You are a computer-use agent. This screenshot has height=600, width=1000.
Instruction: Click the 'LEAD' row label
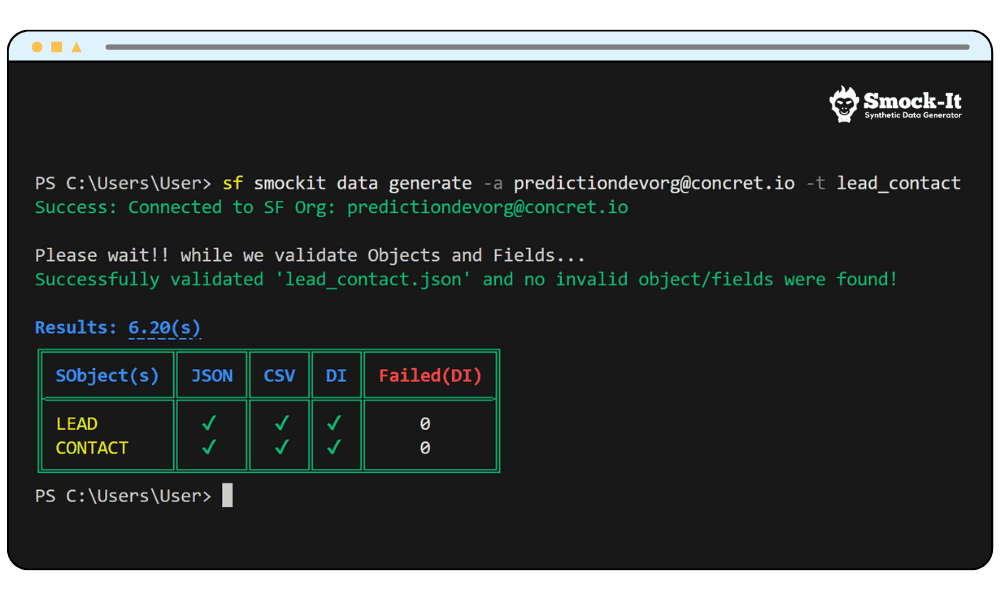coord(77,424)
